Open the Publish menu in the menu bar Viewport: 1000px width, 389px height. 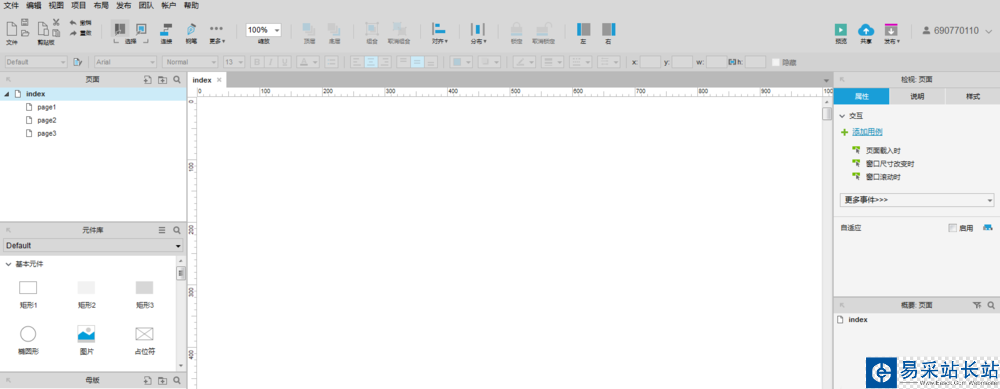coord(123,6)
